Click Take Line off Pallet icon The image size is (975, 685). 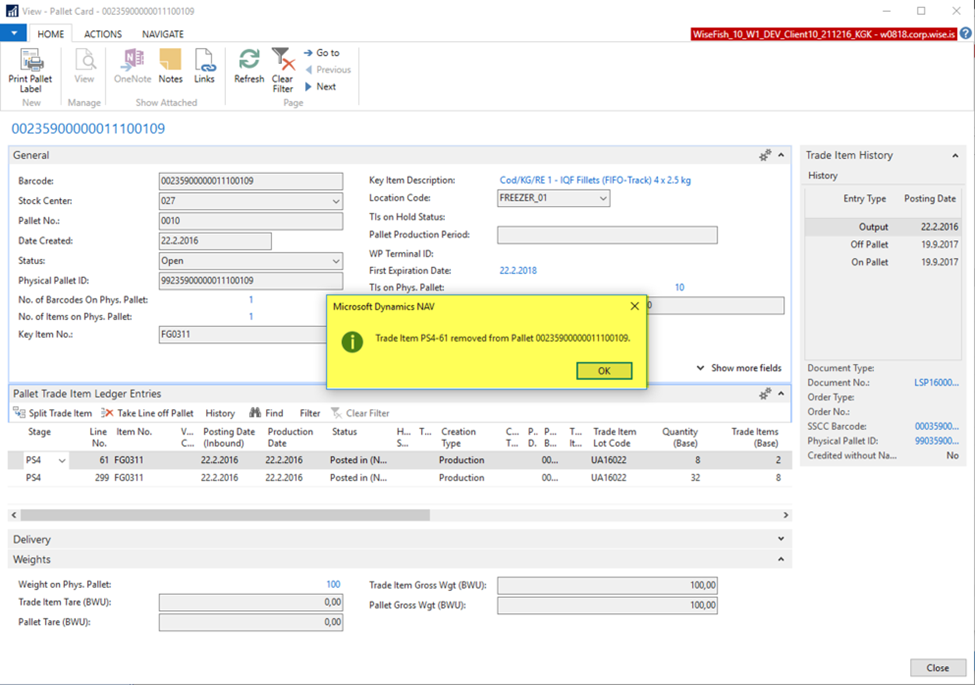pyautogui.click(x=109, y=413)
